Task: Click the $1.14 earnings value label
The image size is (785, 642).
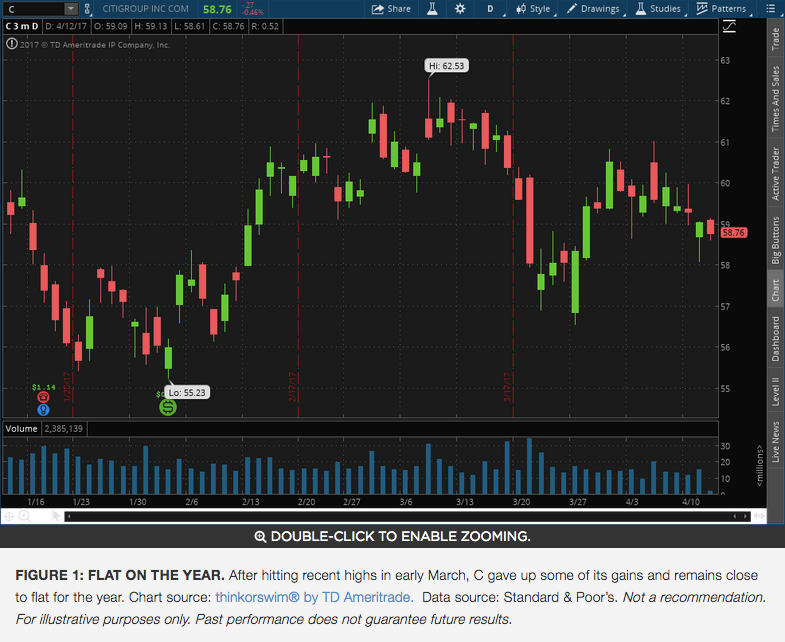Action: click(x=44, y=387)
